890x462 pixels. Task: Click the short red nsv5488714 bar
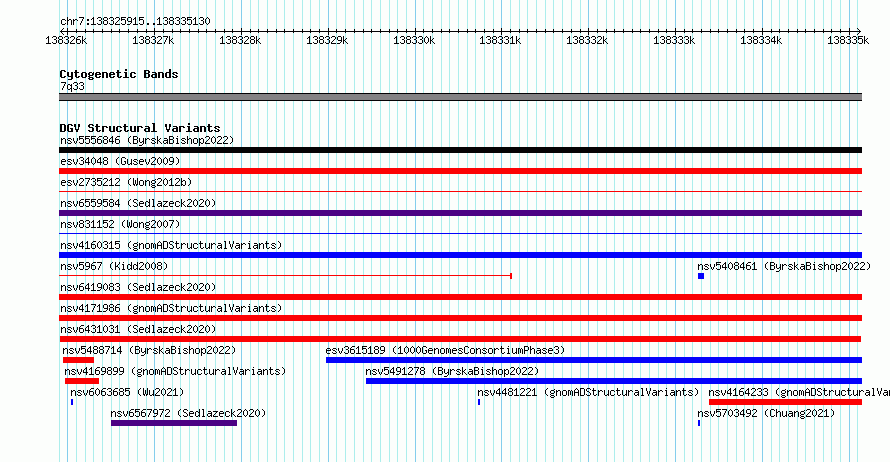(x=78, y=360)
